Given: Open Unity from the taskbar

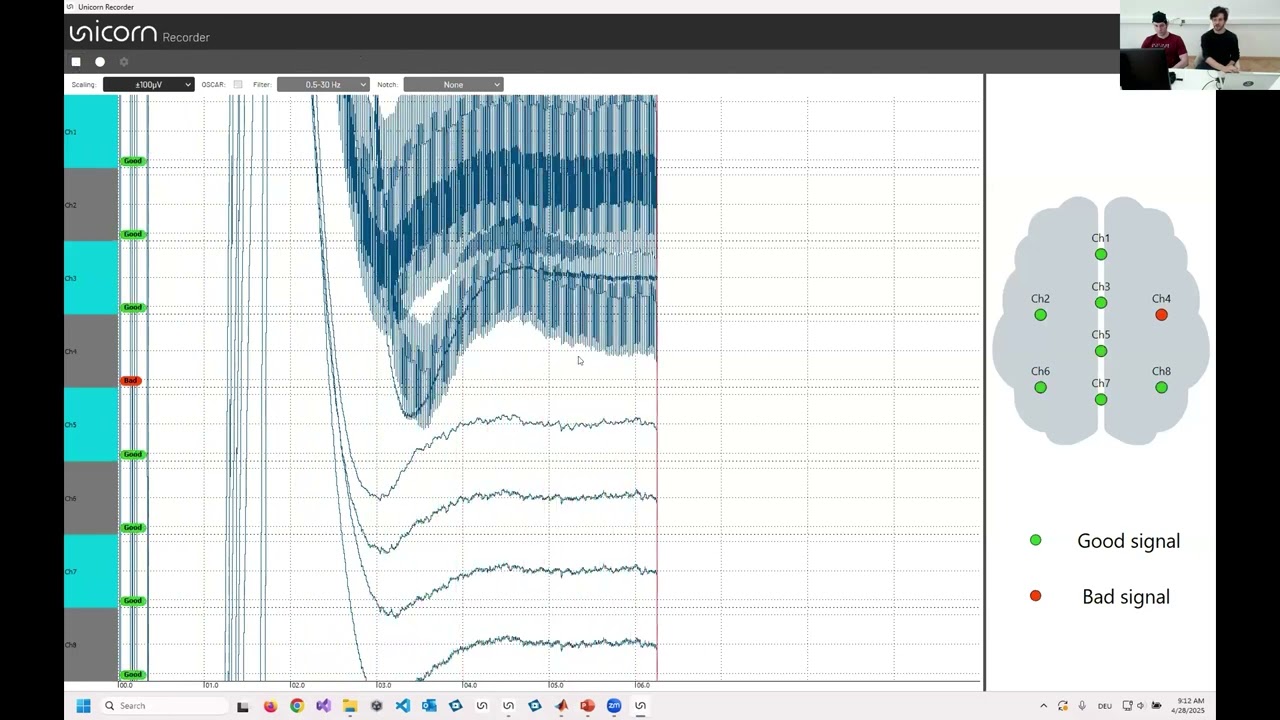Looking at the screenshot, I should click(x=376, y=706).
